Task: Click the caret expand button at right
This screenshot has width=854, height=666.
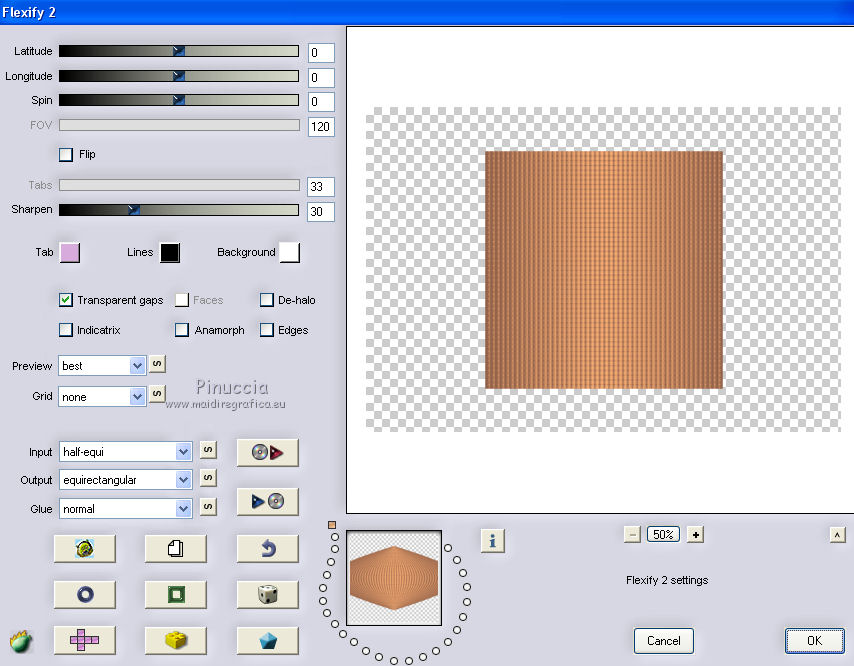Action: click(837, 535)
